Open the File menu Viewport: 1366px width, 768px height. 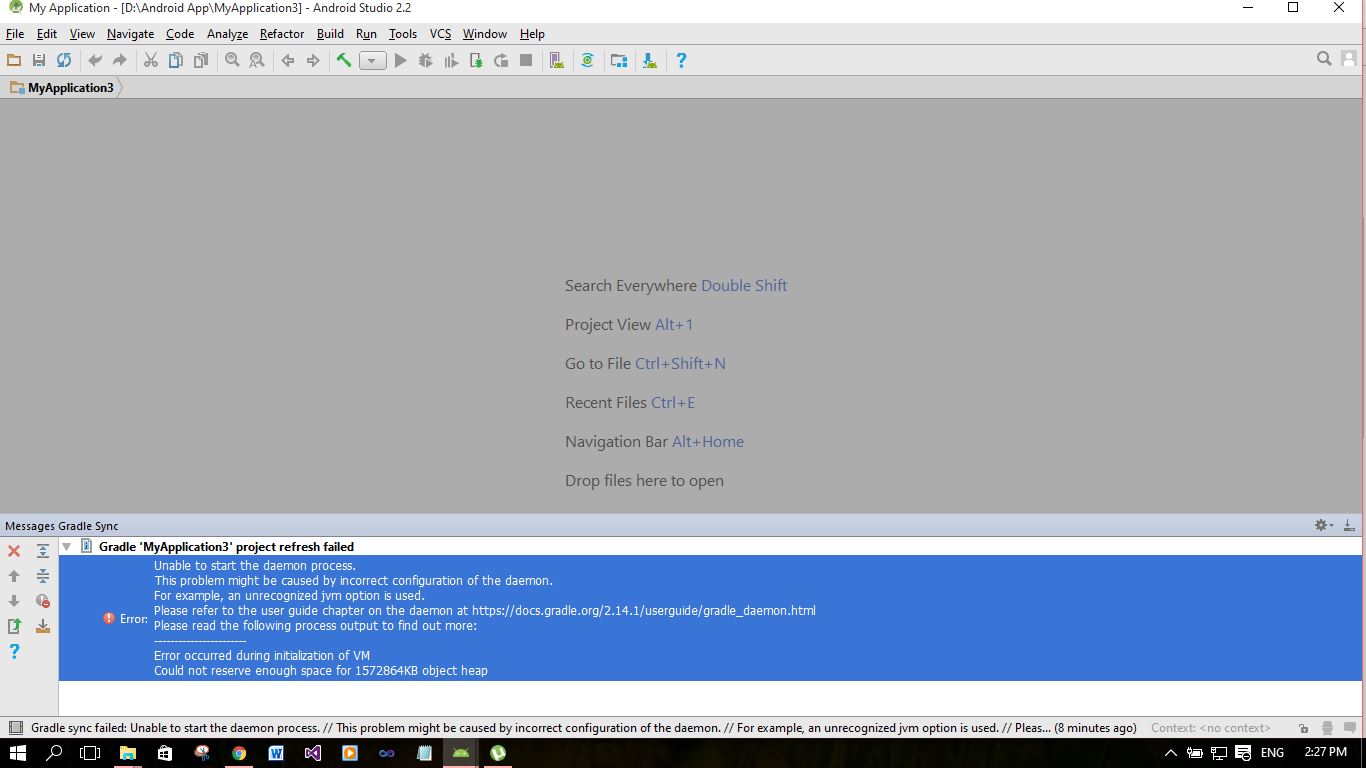point(15,34)
